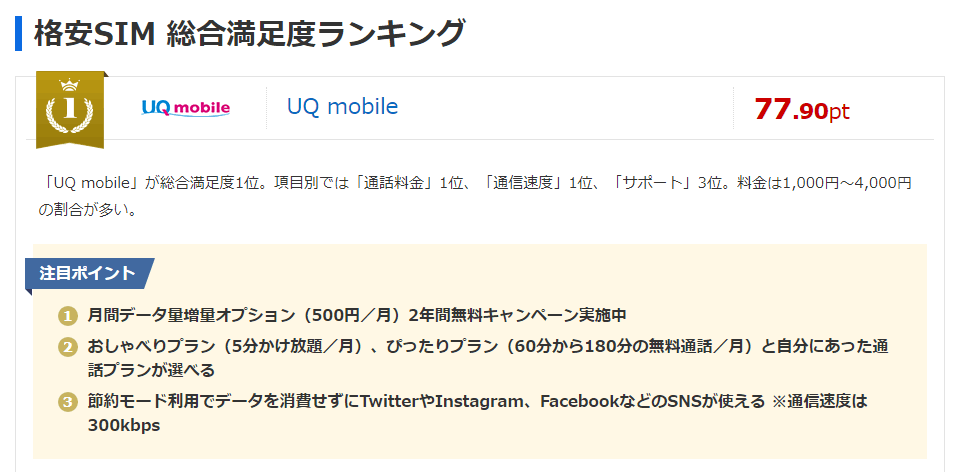
Task: Click the UQ mobile summary description paragraph
Action: click(x=475, y=196)
